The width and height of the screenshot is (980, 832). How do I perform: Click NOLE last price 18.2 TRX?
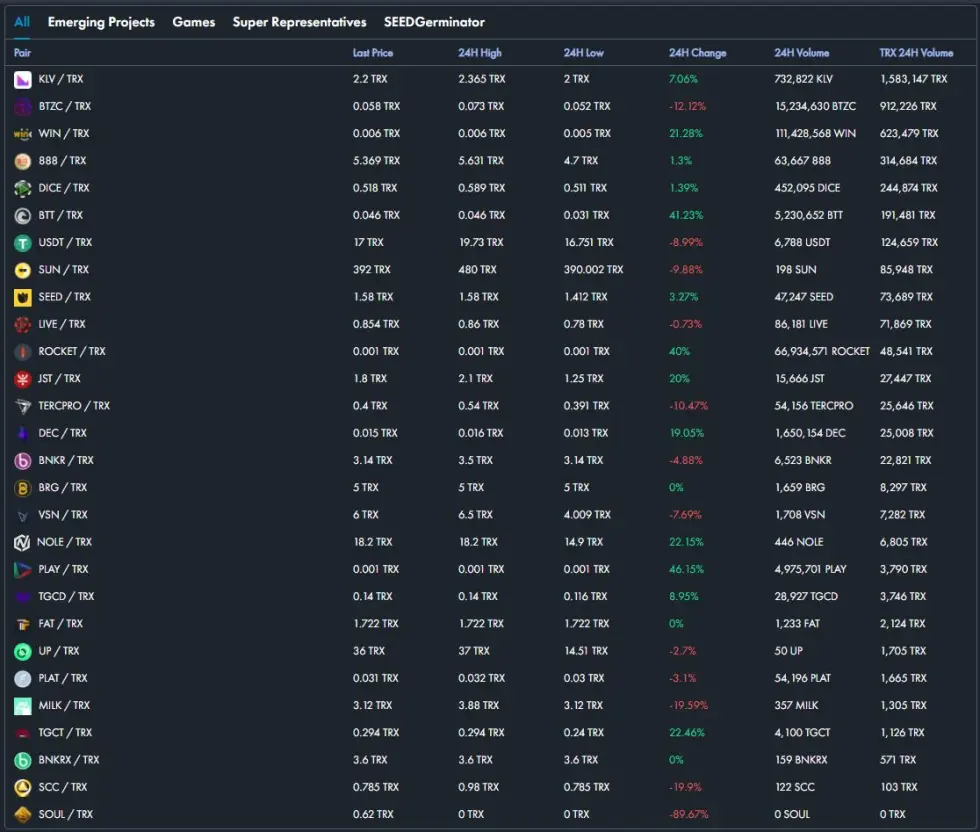(x=372, y=542)
